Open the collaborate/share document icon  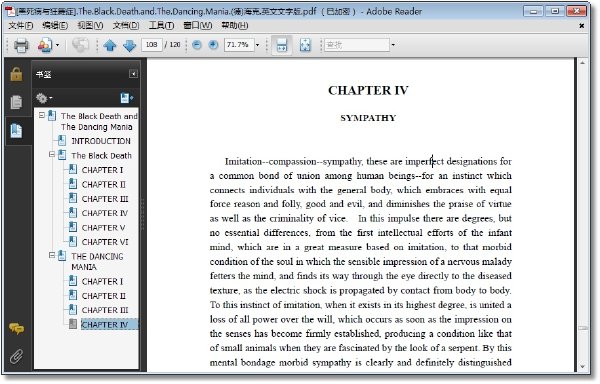coord(44,45)
